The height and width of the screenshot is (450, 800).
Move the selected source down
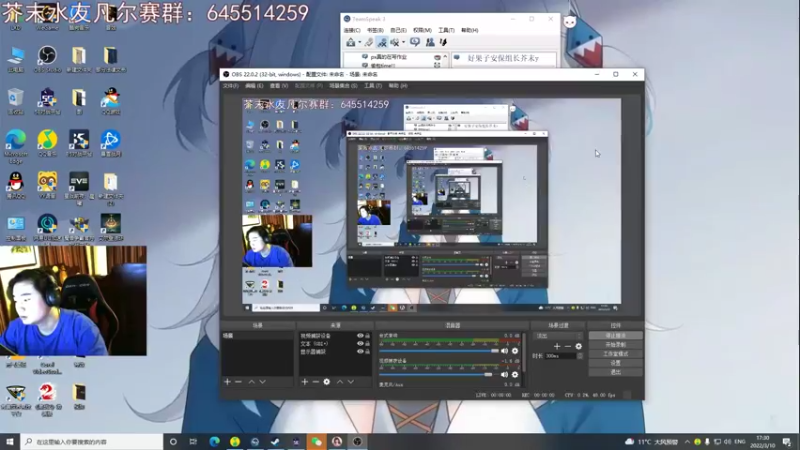coord(351,382)
